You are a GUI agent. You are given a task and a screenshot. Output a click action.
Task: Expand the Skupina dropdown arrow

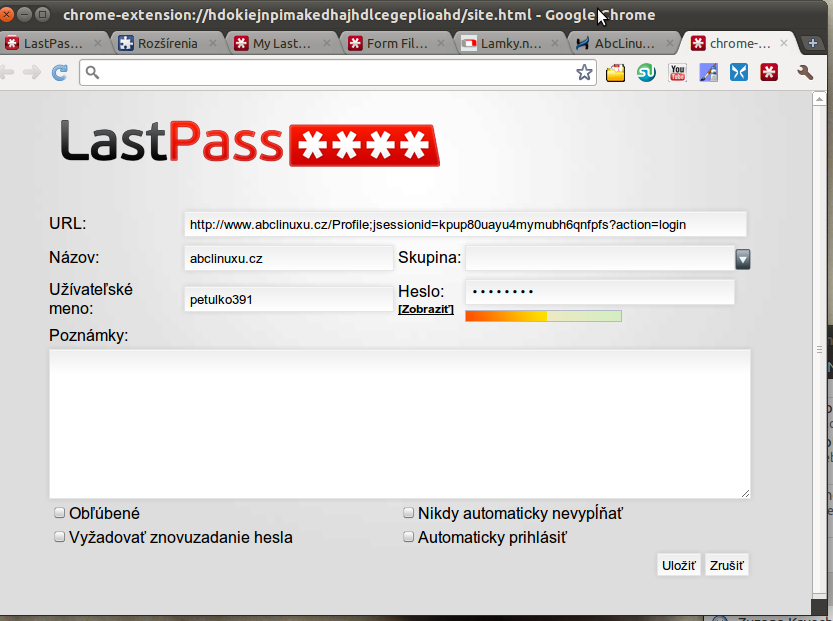tap(743, 259)
